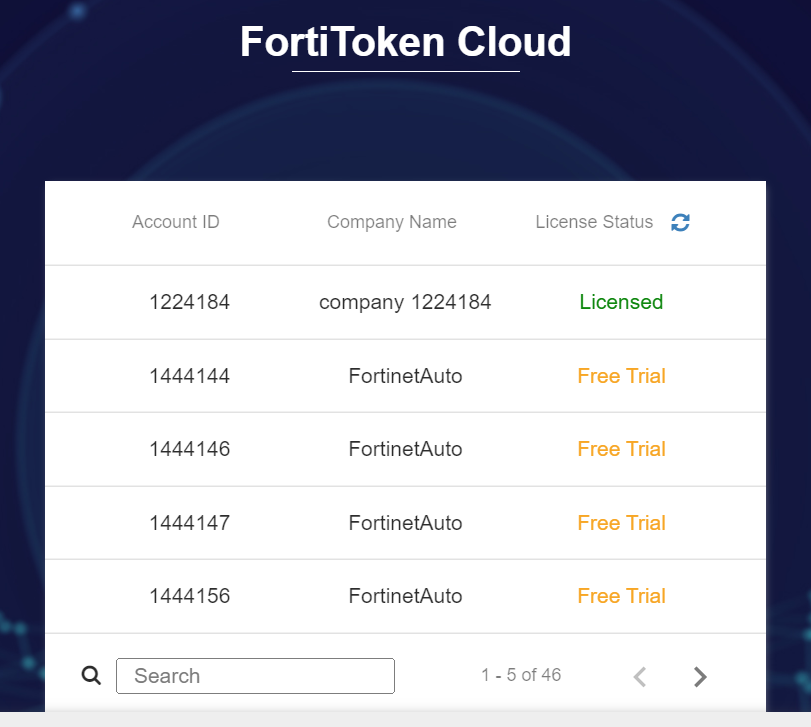Select the FortinetAuto row with ID 1444146
This screenshot has height=727, width=811.
pos(405,449)
